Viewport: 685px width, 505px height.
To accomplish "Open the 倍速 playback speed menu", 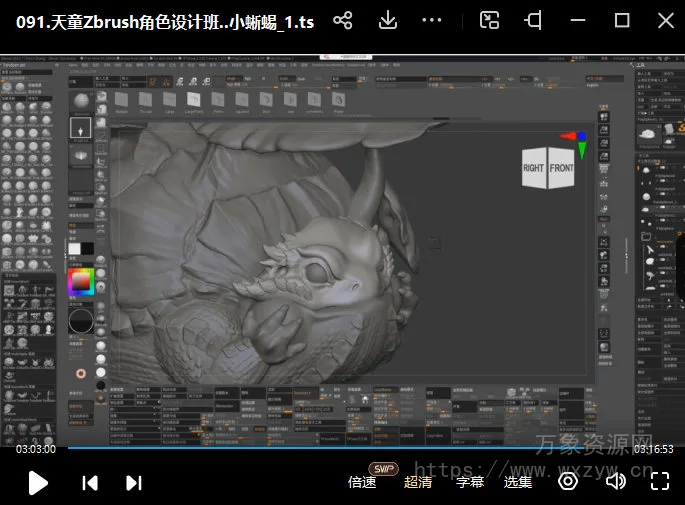I will coord(362,482).
